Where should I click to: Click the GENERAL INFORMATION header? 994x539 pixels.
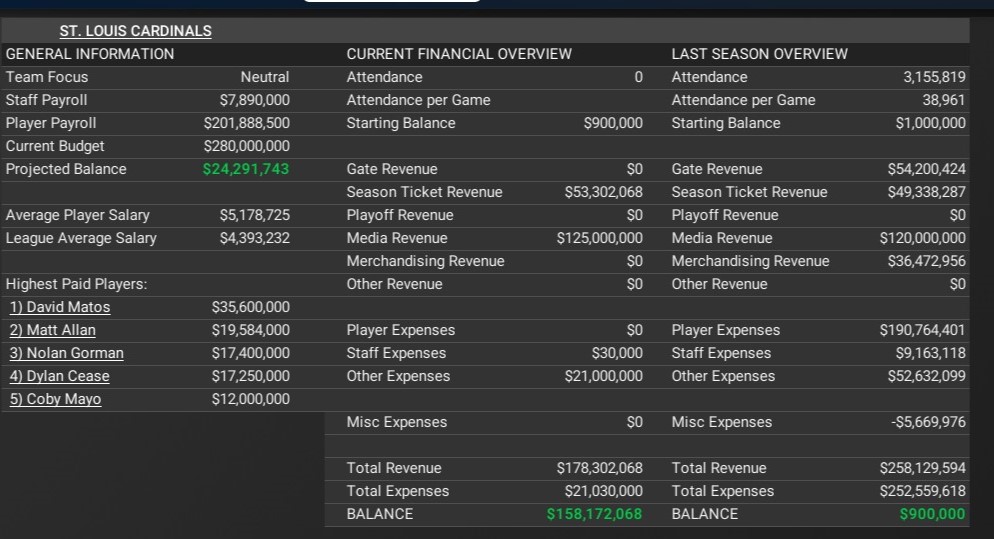point(90,54)
